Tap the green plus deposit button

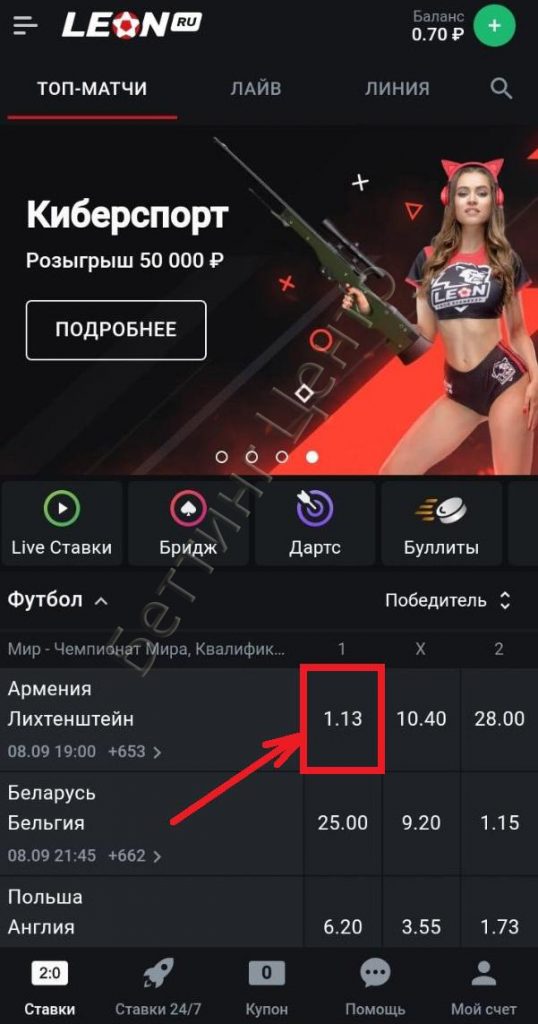point(494,26)
